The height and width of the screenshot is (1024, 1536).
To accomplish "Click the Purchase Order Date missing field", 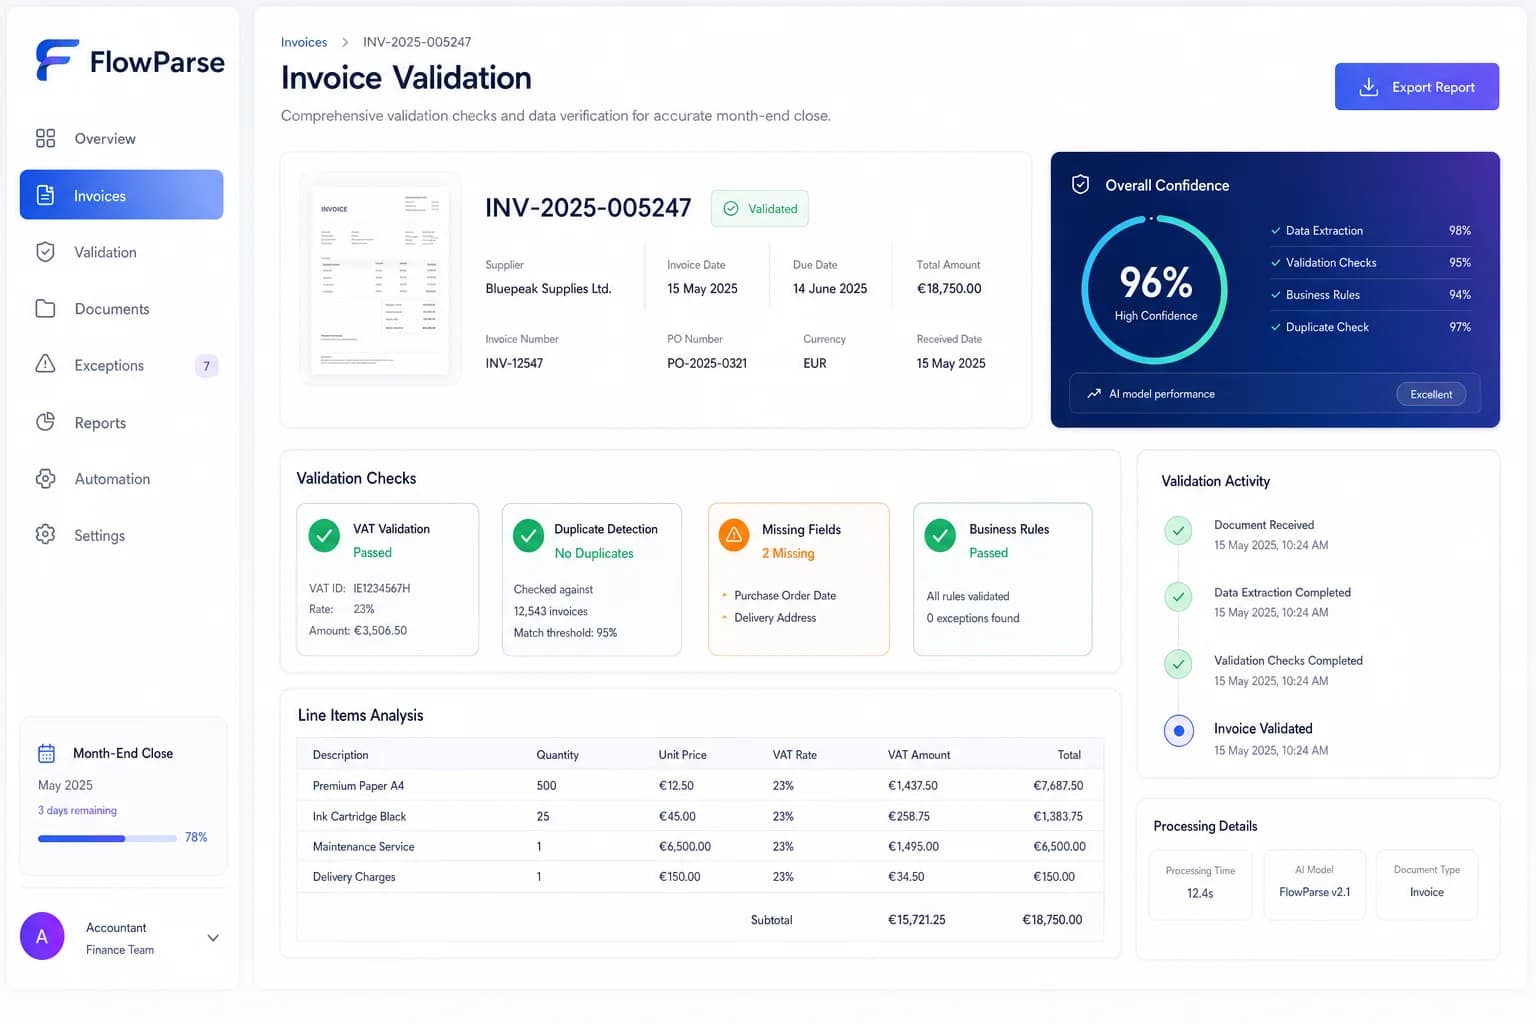I will click(785, 595).
